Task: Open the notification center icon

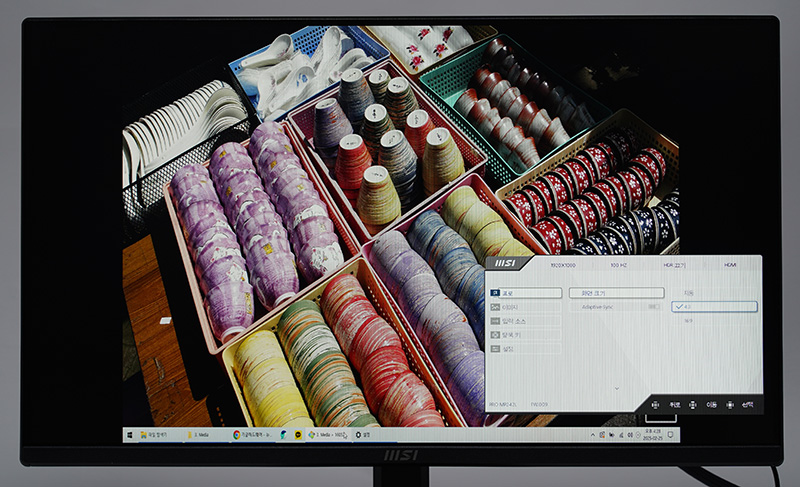Action: tap(670, 434)
